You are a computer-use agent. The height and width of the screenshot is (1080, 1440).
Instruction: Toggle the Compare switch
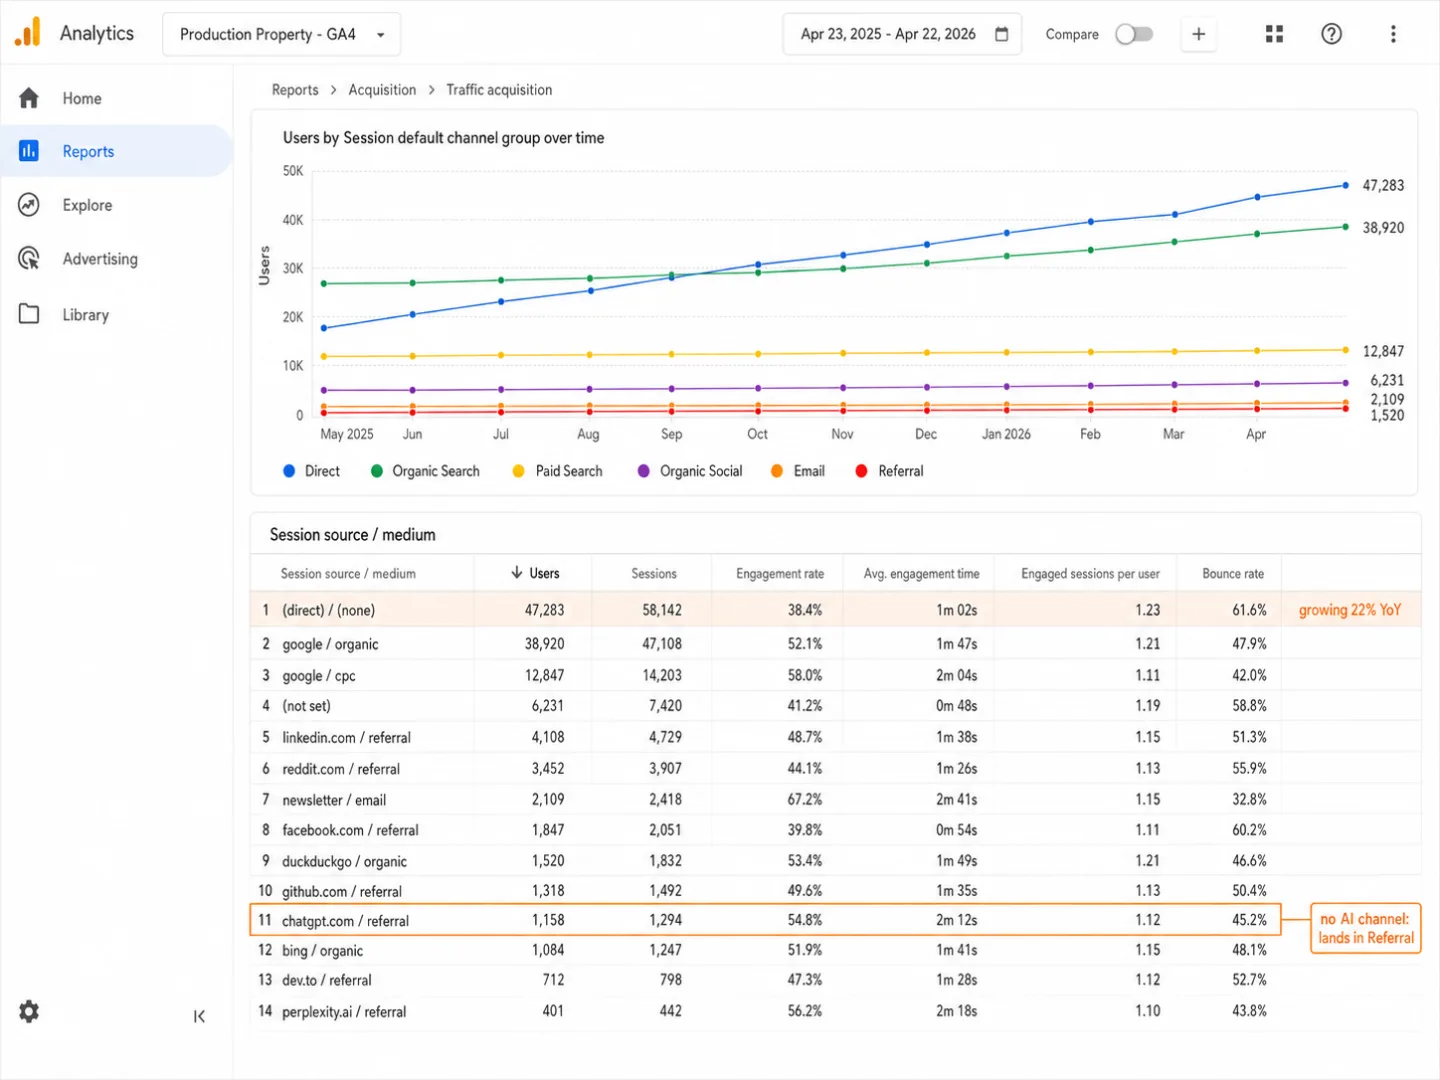click(1134, 34)
